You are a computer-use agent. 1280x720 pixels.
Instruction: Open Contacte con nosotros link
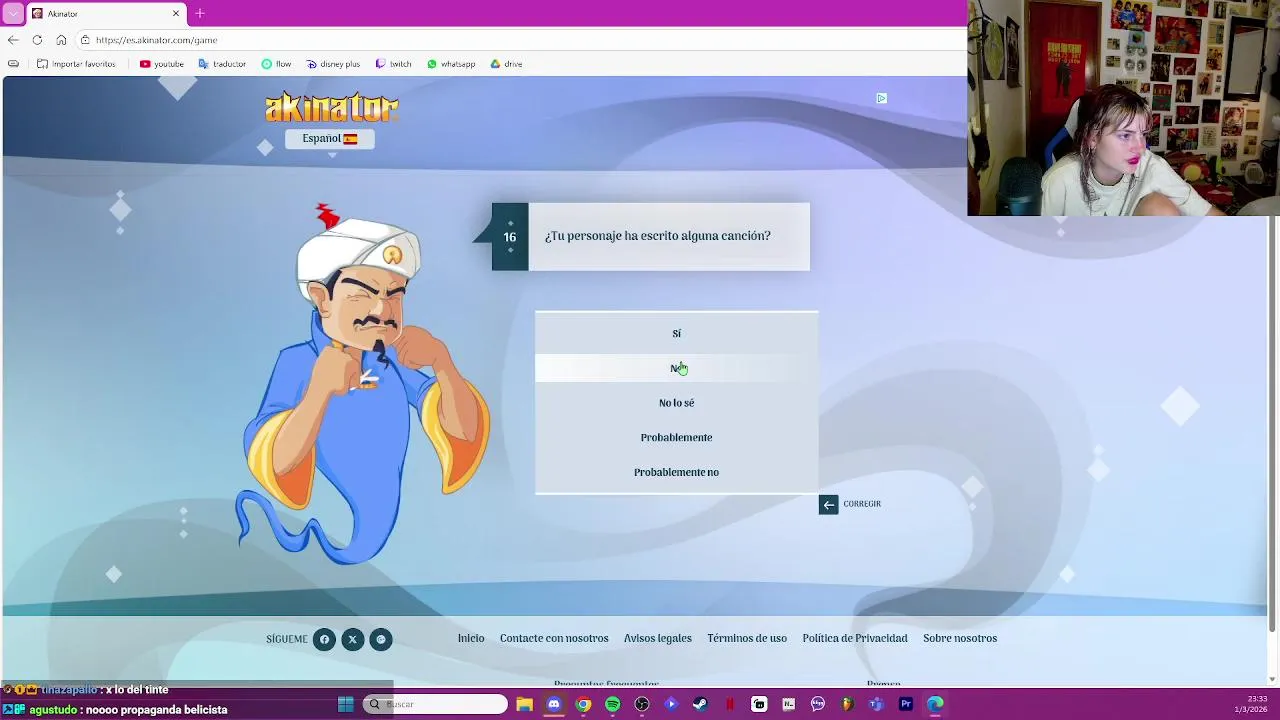tap(554, 638)
